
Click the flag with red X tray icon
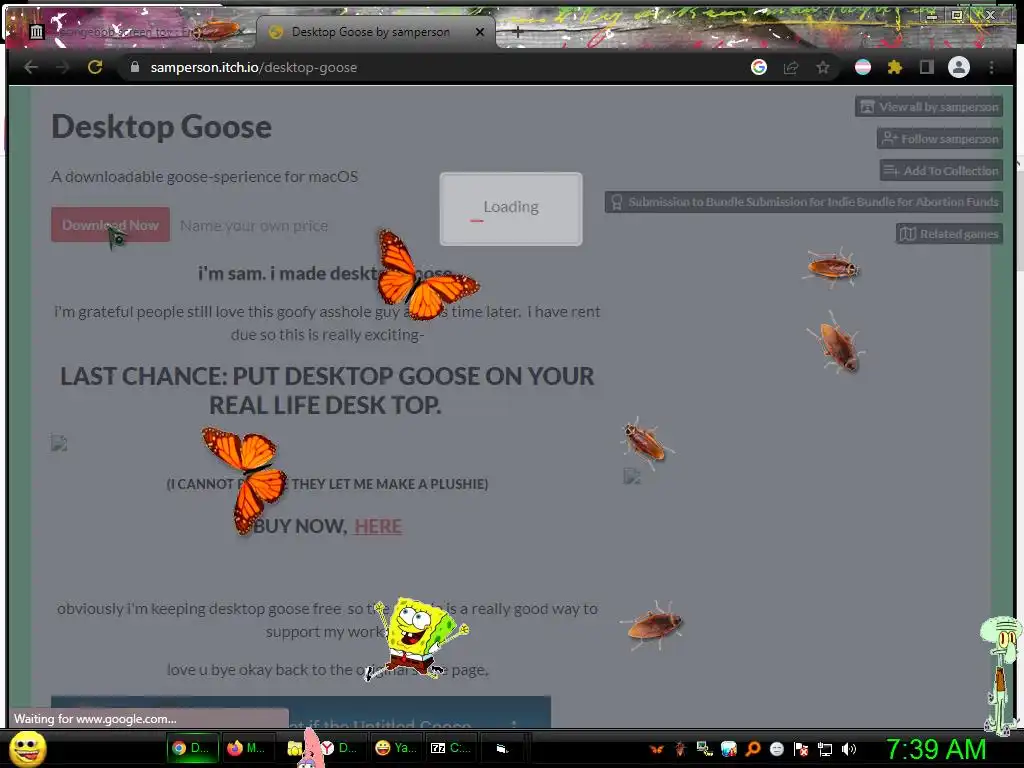click(801, 749)
